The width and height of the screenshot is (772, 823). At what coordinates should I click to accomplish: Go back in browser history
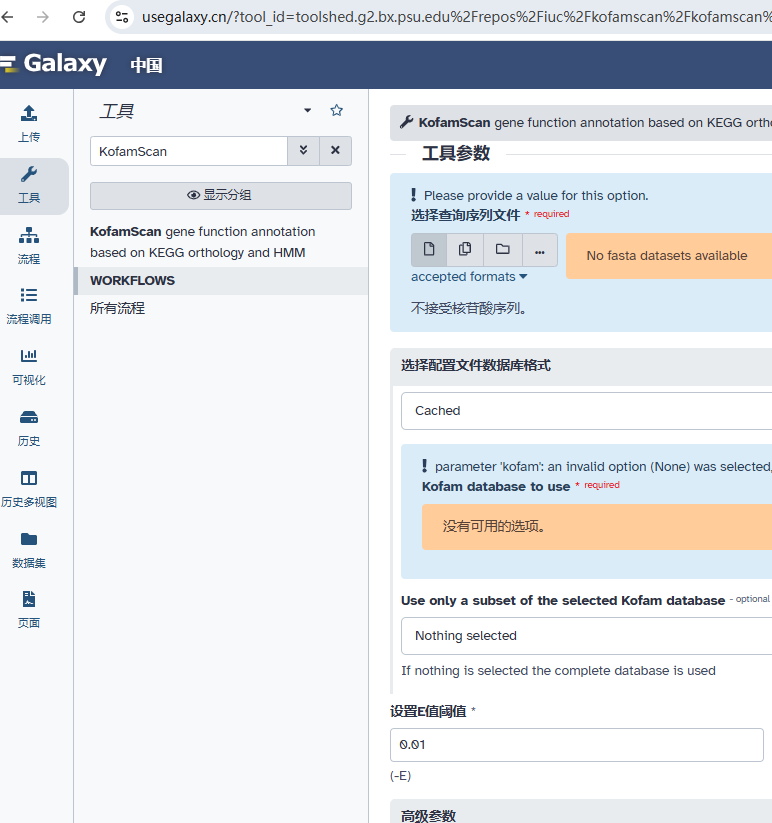[x=7, y=17]
